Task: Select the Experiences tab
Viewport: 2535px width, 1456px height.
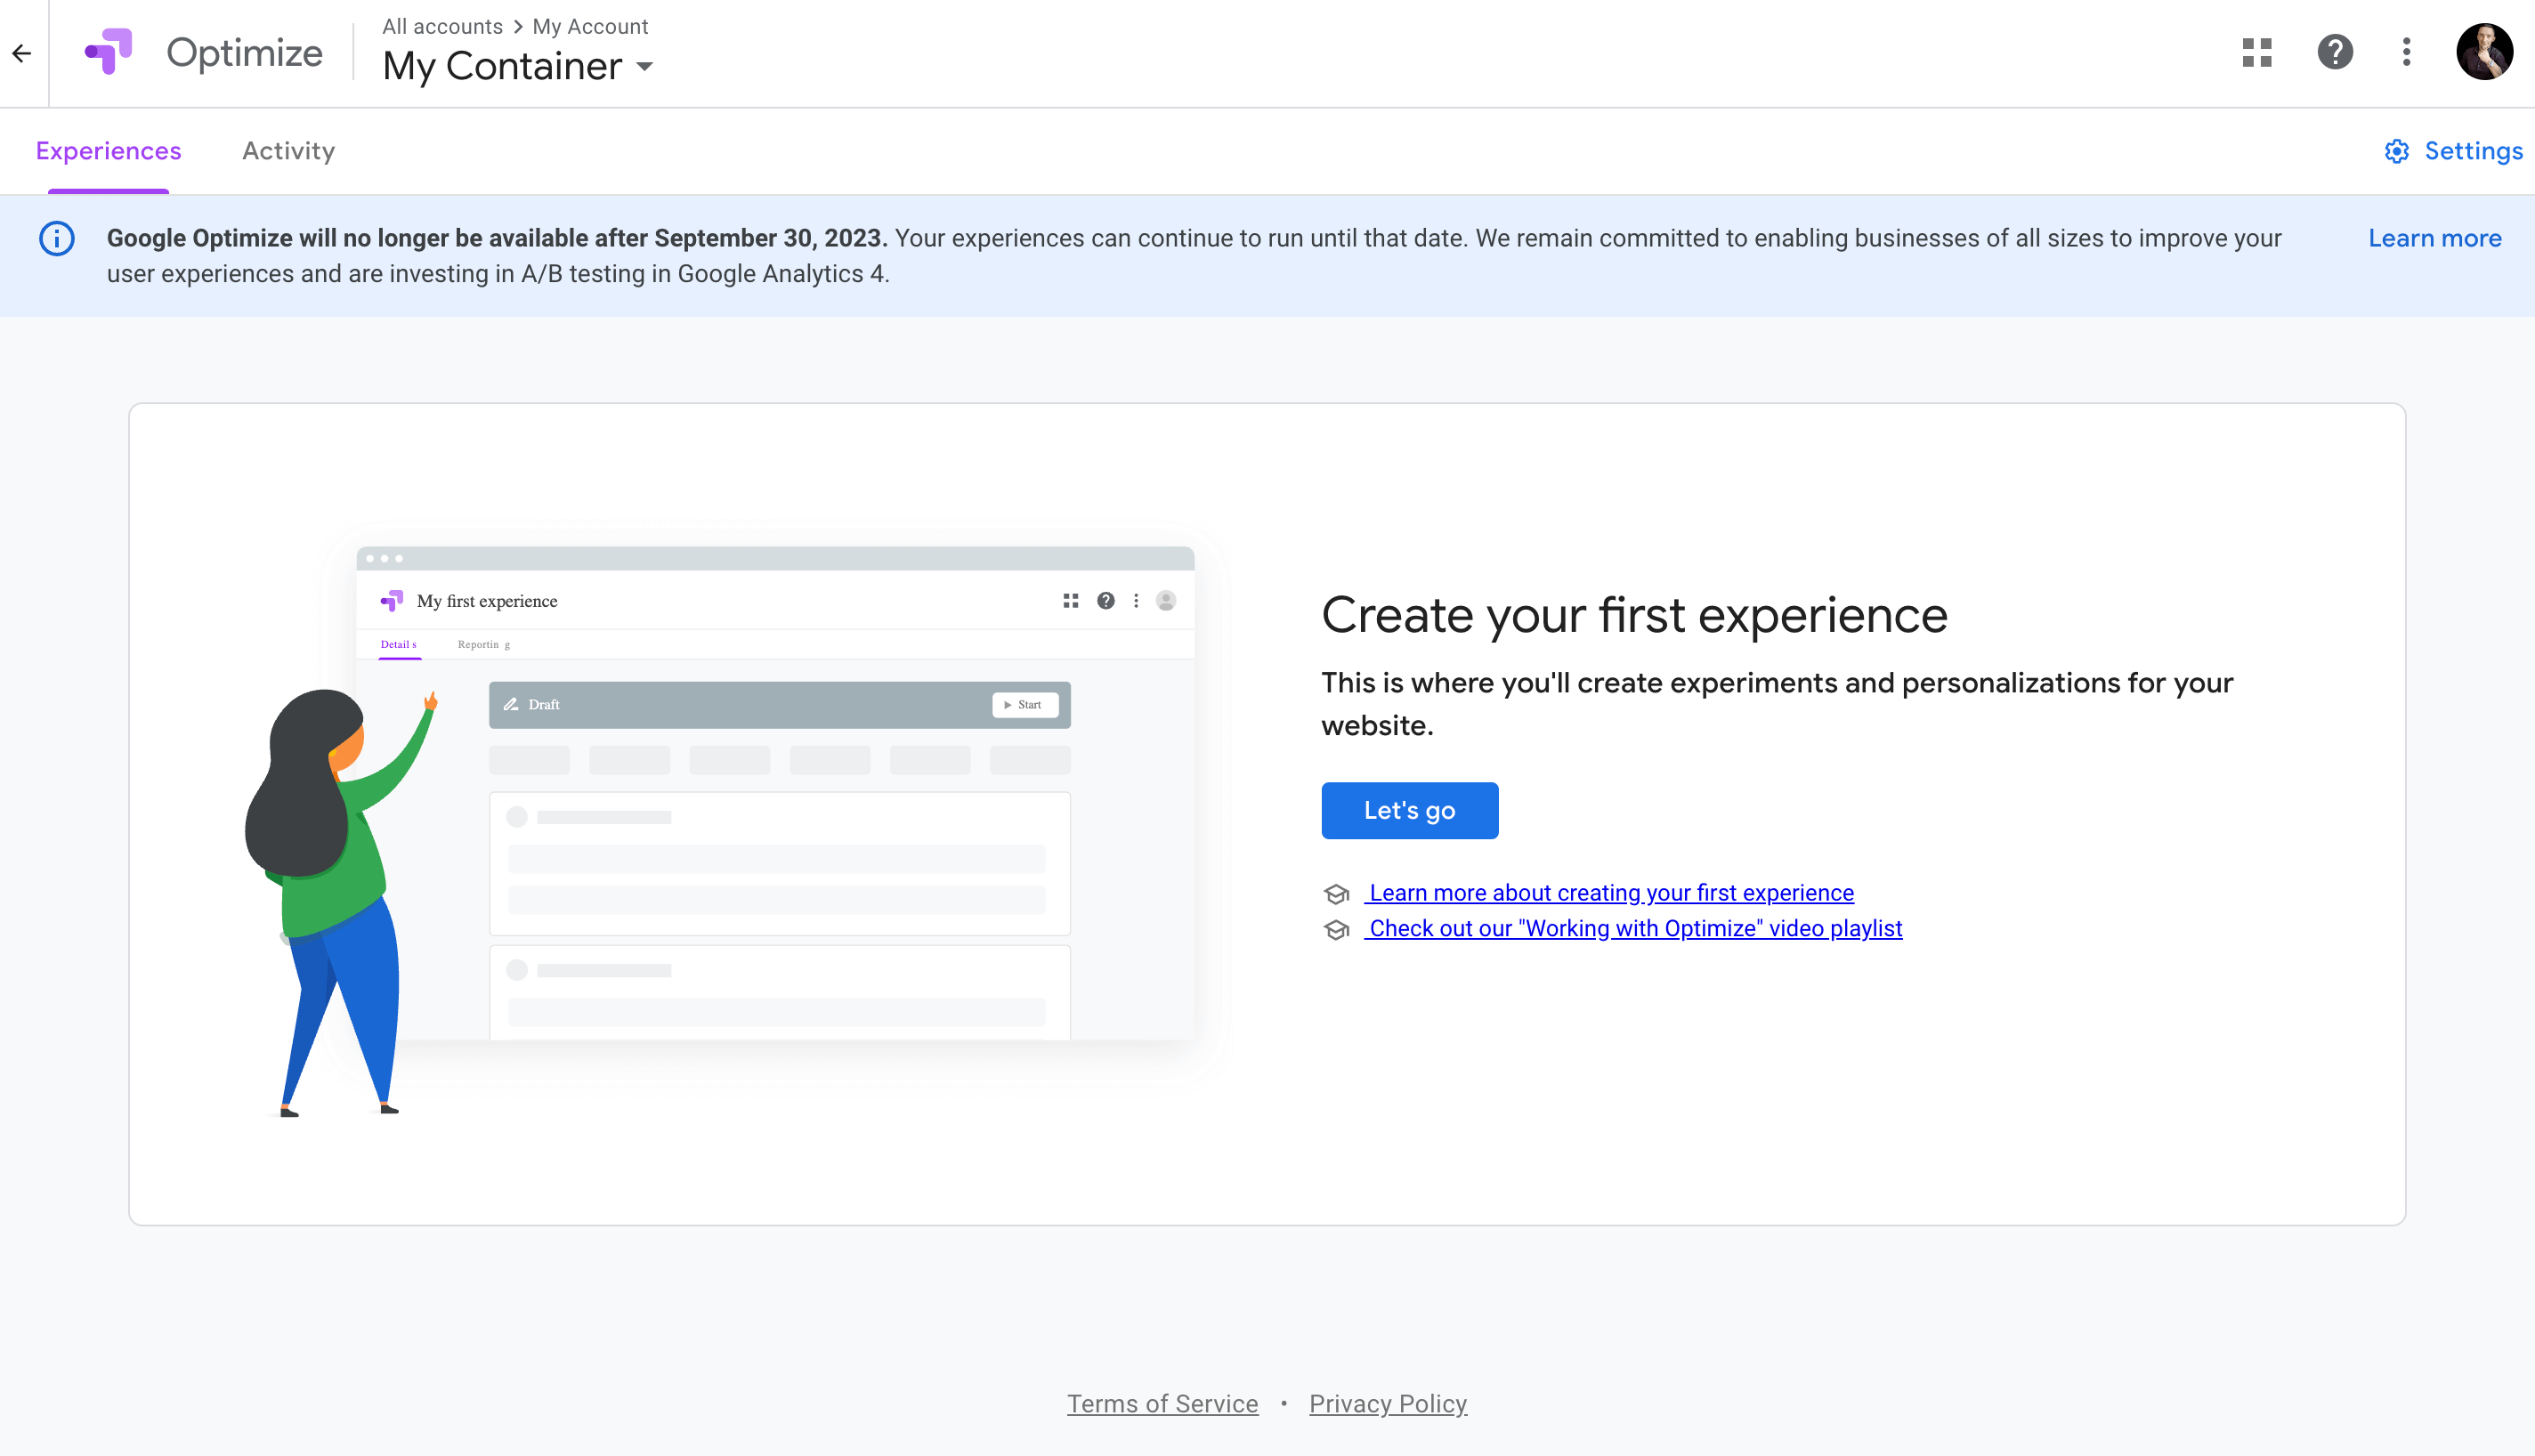Action: coord(108,151)
